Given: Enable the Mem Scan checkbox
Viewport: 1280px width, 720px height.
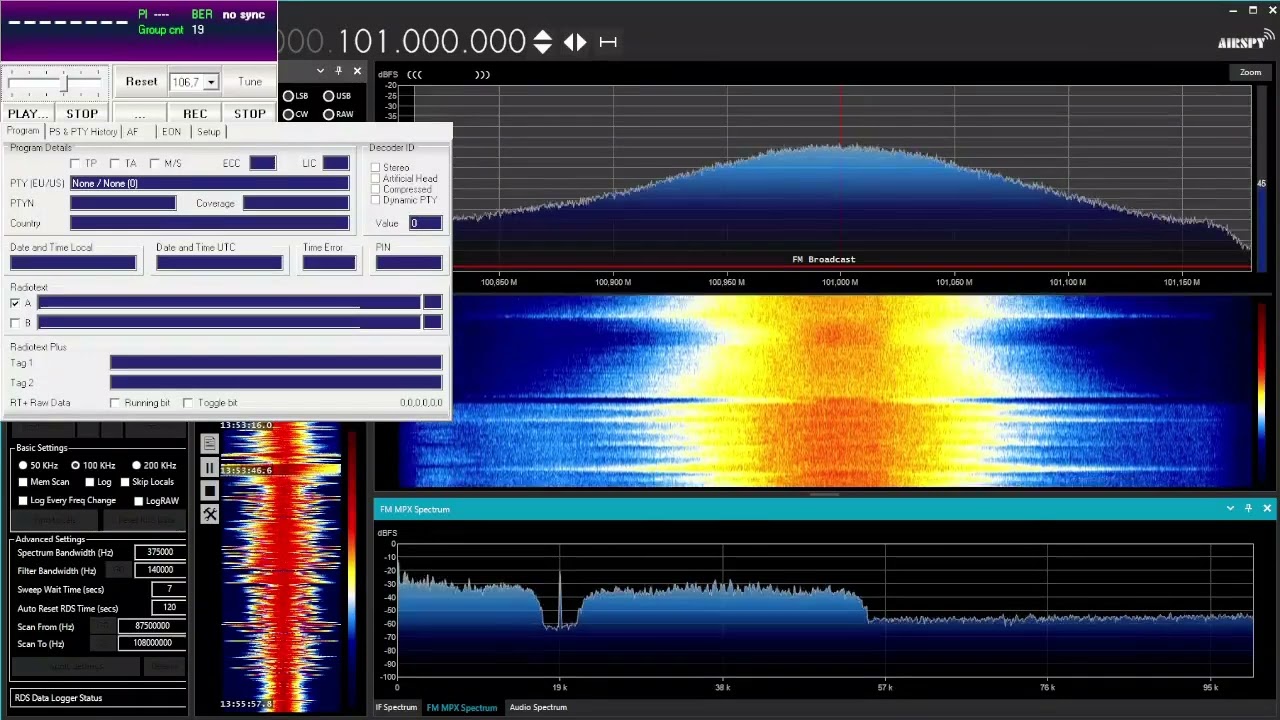Looking at the screenshot, I should pos(23,482).
